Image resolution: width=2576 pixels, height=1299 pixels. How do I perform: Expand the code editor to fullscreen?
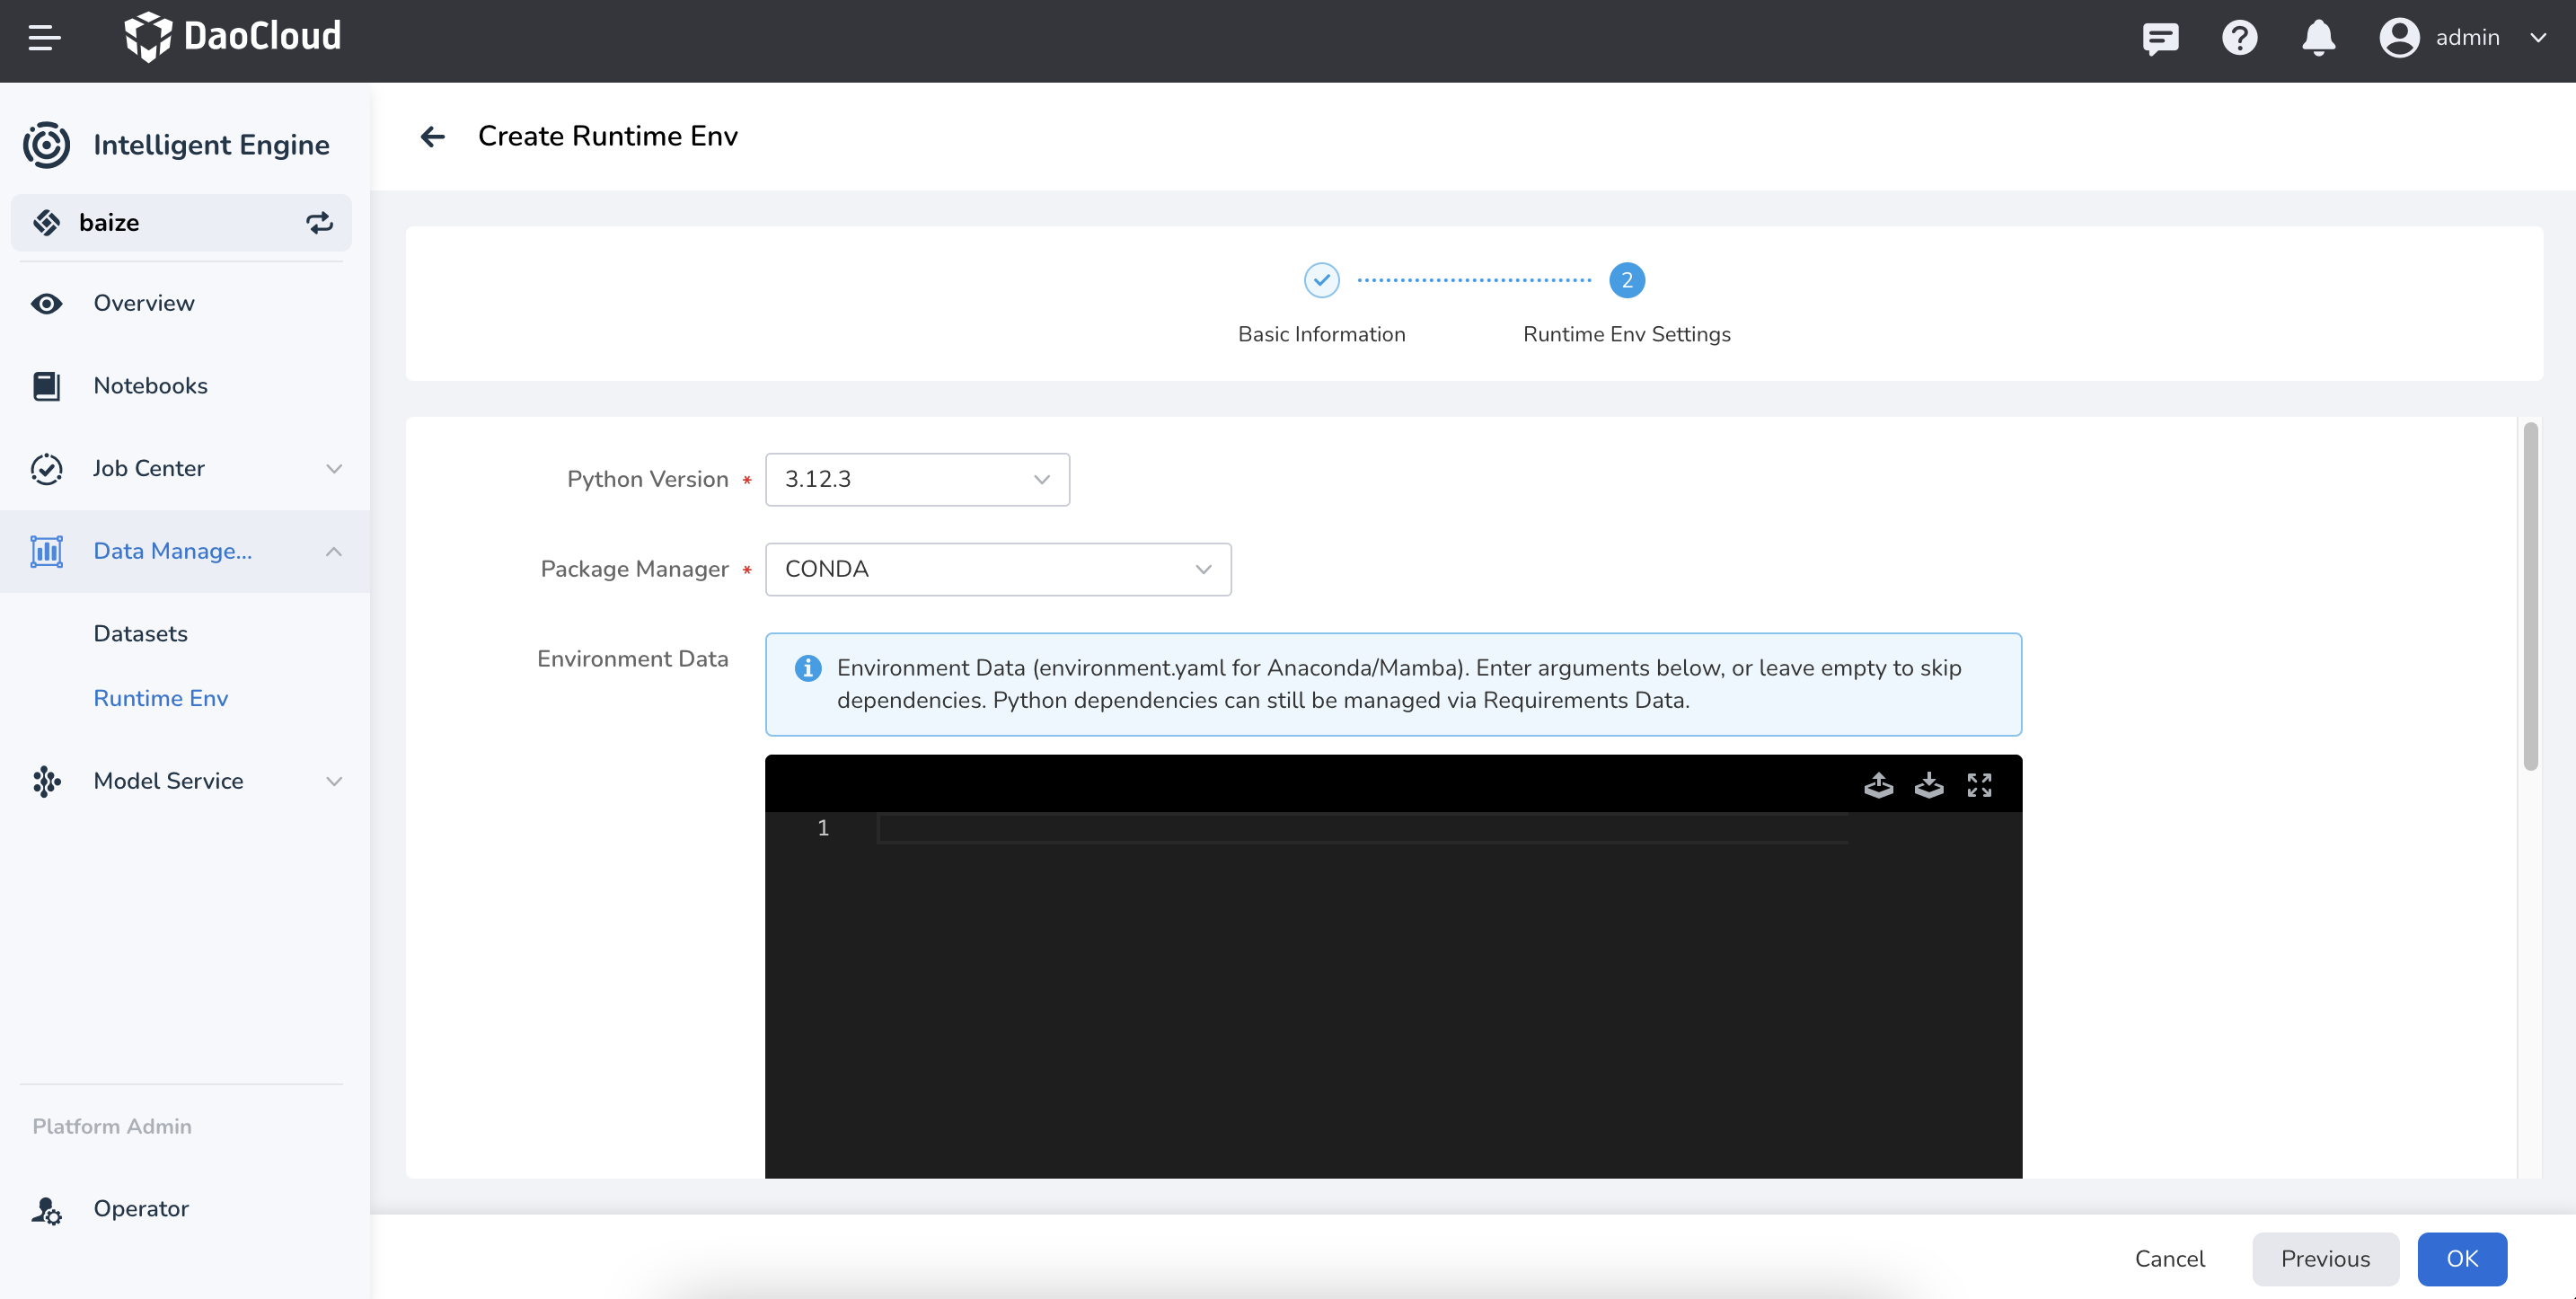tap(1979, 785)
